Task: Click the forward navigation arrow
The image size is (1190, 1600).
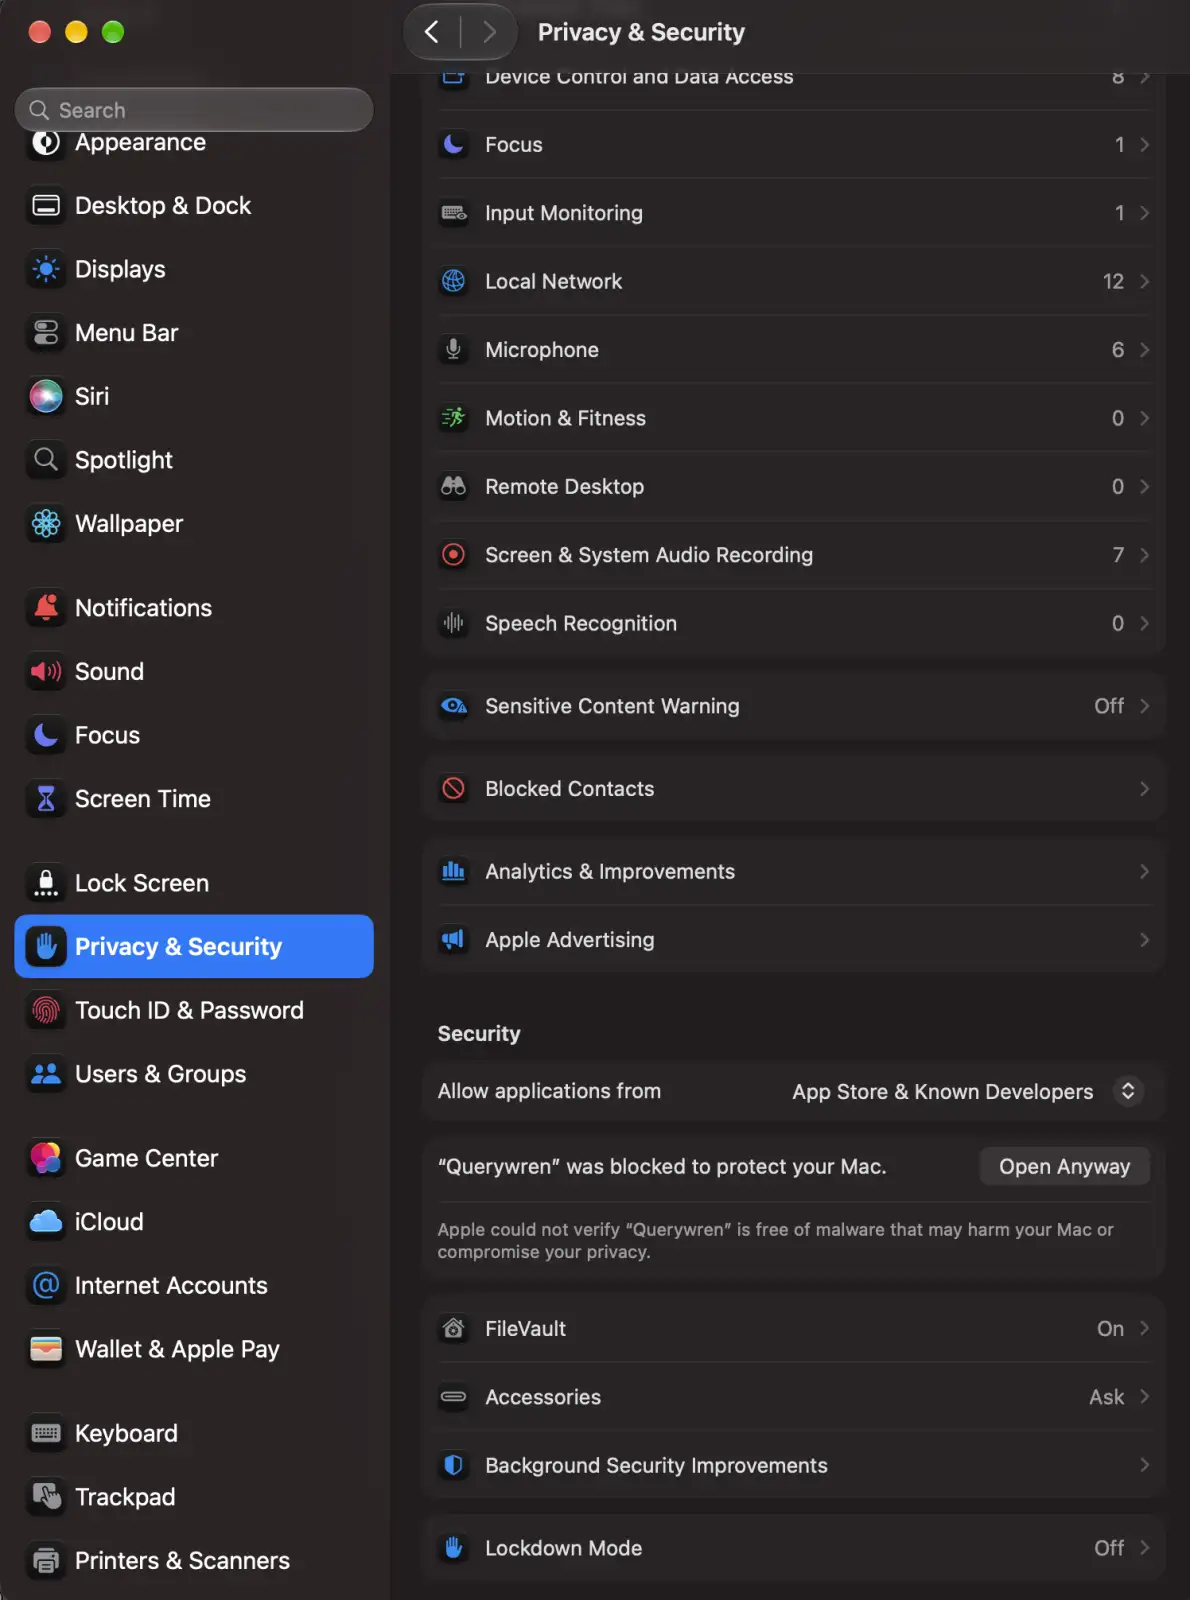Action: (489, 32)
